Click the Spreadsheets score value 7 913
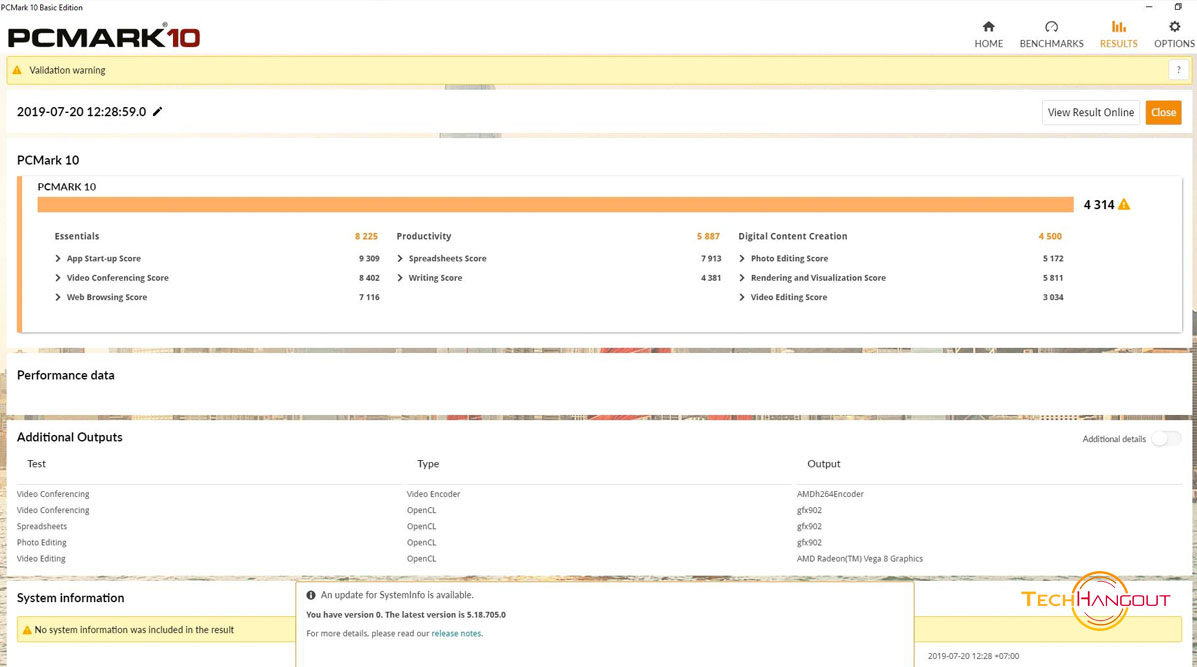The width and height of the screenshot is (1197, 667). 711,259
